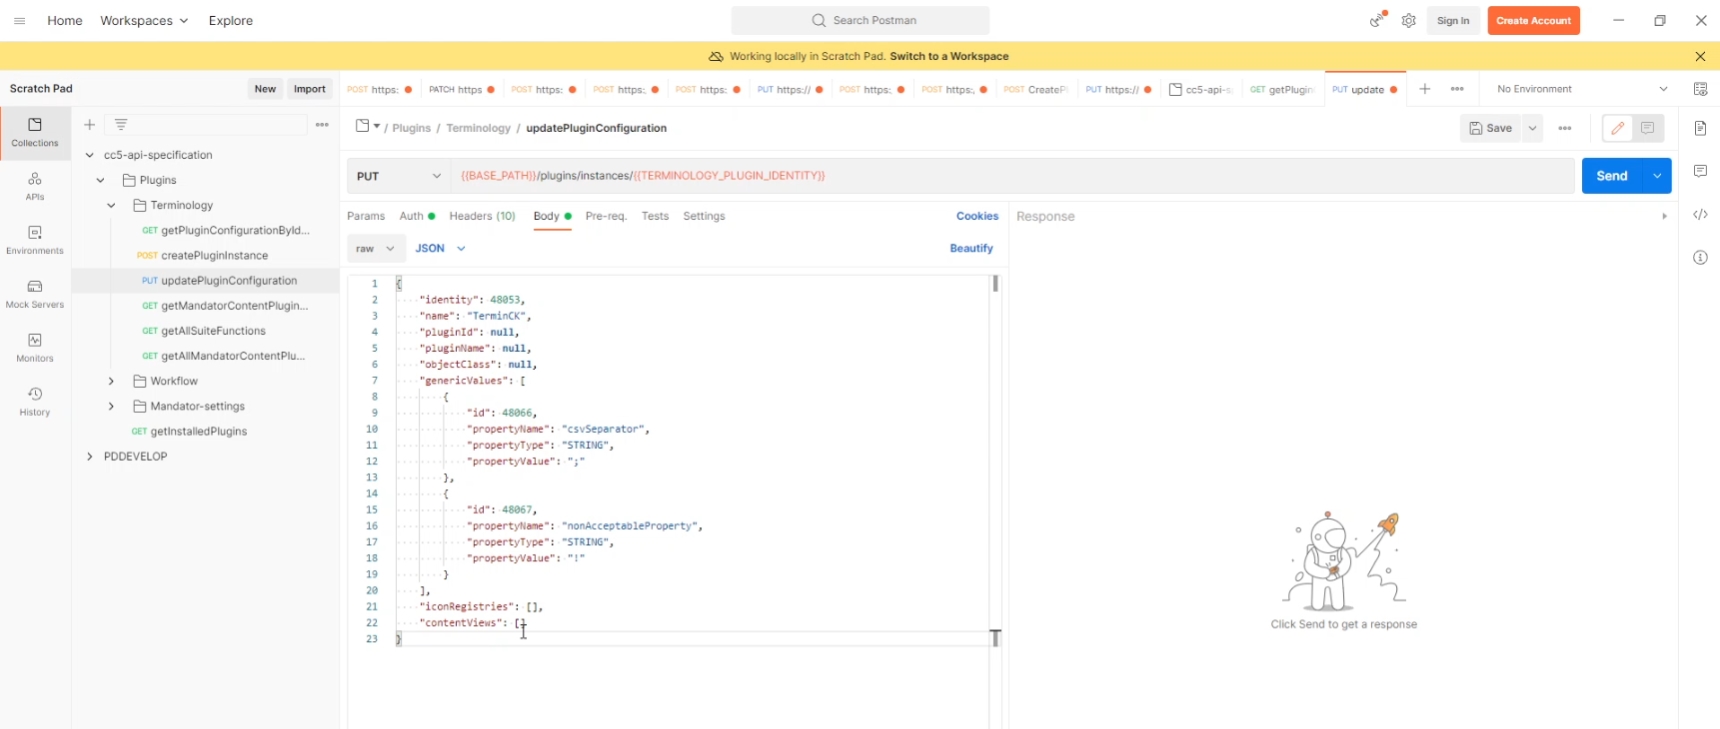
Task: Open the PUT HTTP method dropdown
Action: (x=398, y=176)
